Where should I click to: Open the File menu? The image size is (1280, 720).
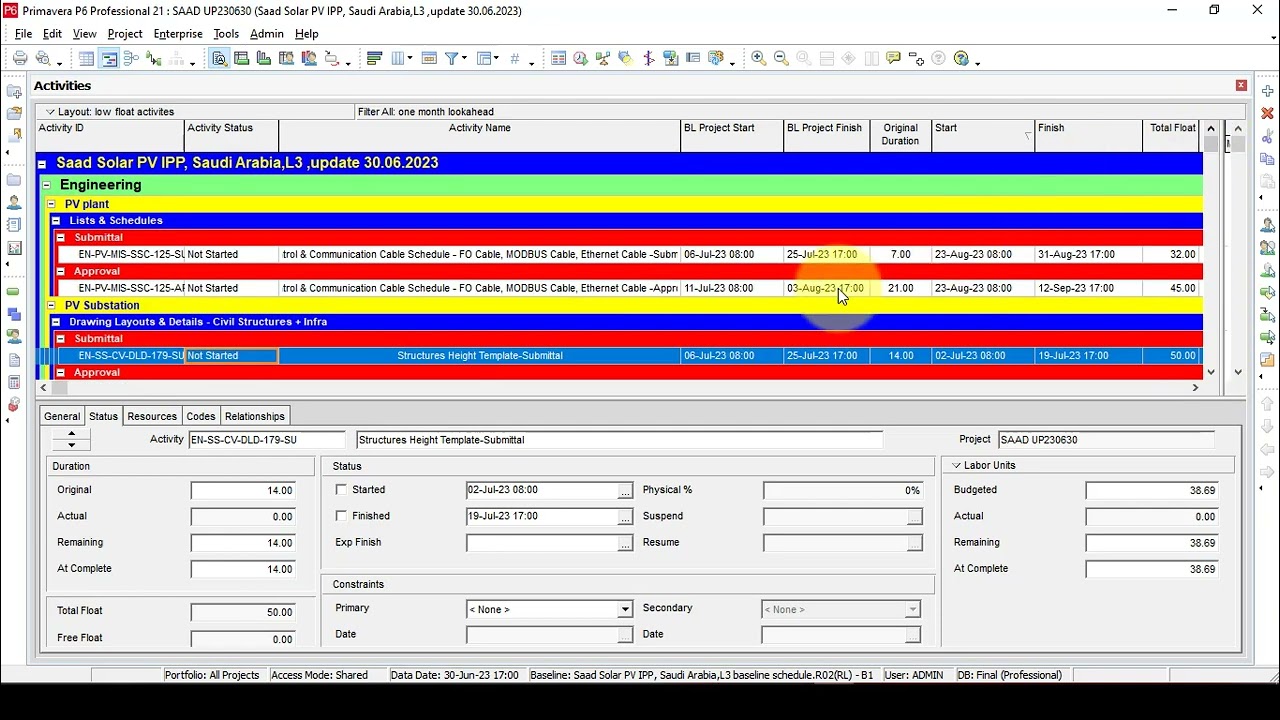[23, 34]
